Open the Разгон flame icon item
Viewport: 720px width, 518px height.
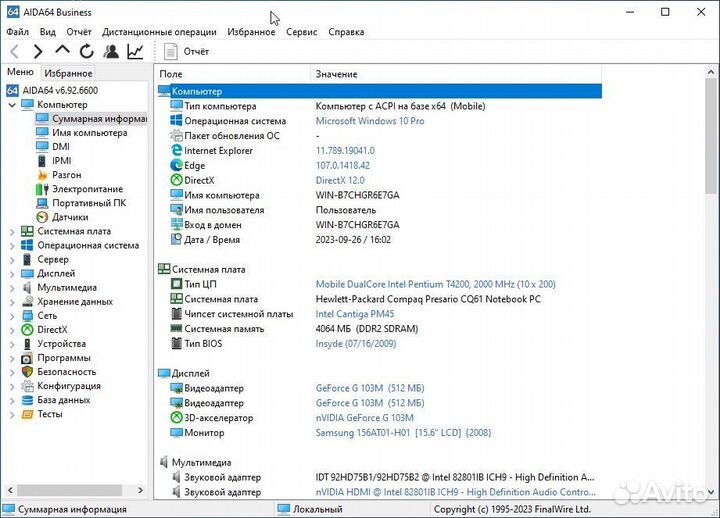[x=43, y=175]
